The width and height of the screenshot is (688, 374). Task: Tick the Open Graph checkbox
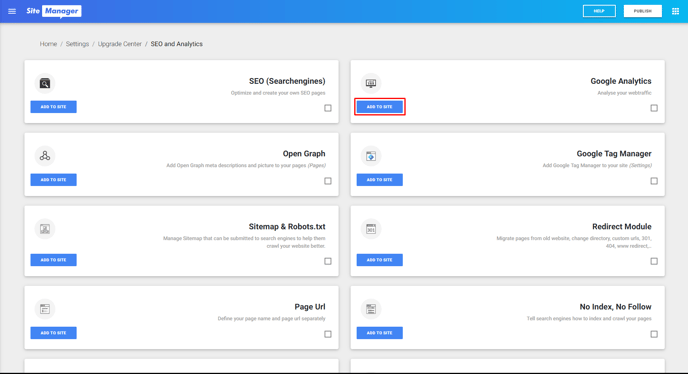coord(328,181)
